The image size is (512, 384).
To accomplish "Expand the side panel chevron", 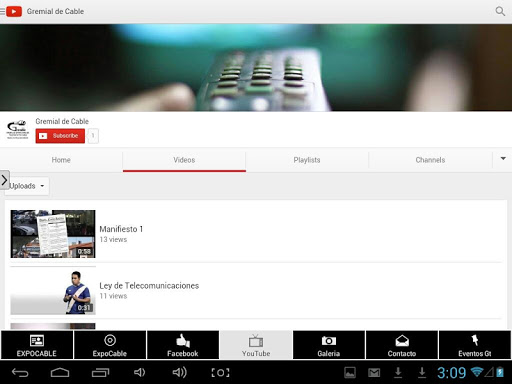I will pyautogui.click(x=4, y=180).
